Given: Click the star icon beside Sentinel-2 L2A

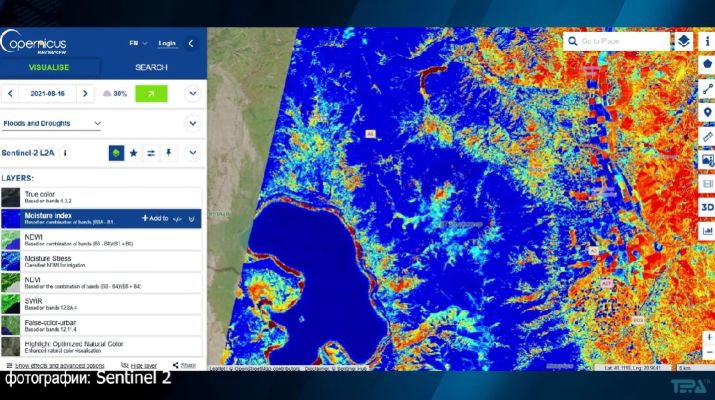Looking at the screenshot, I should point(134,153).
